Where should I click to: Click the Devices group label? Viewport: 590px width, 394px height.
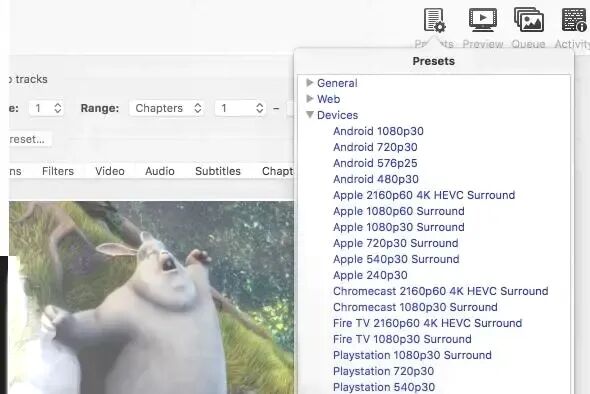pyautogui.click(x=338, y=115)
